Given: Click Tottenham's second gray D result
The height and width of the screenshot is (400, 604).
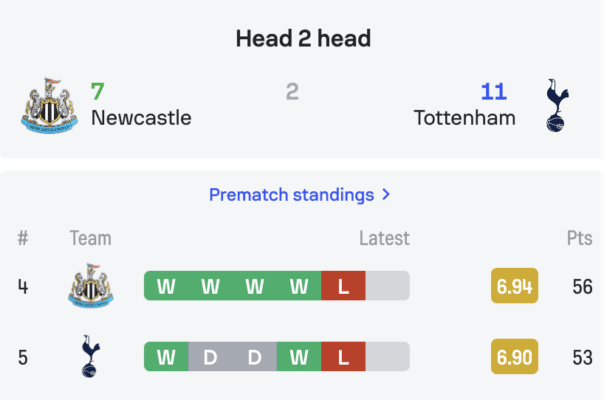Looking at the screenshot, I should [255, 356].
